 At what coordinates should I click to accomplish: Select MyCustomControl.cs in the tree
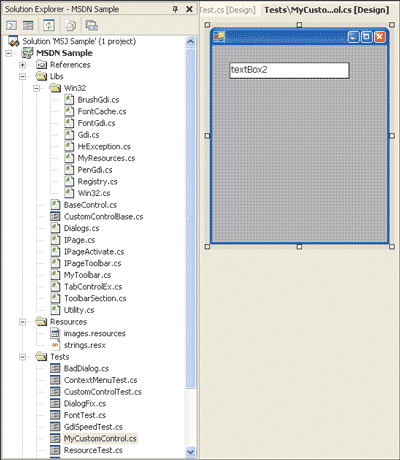[100, 438]
